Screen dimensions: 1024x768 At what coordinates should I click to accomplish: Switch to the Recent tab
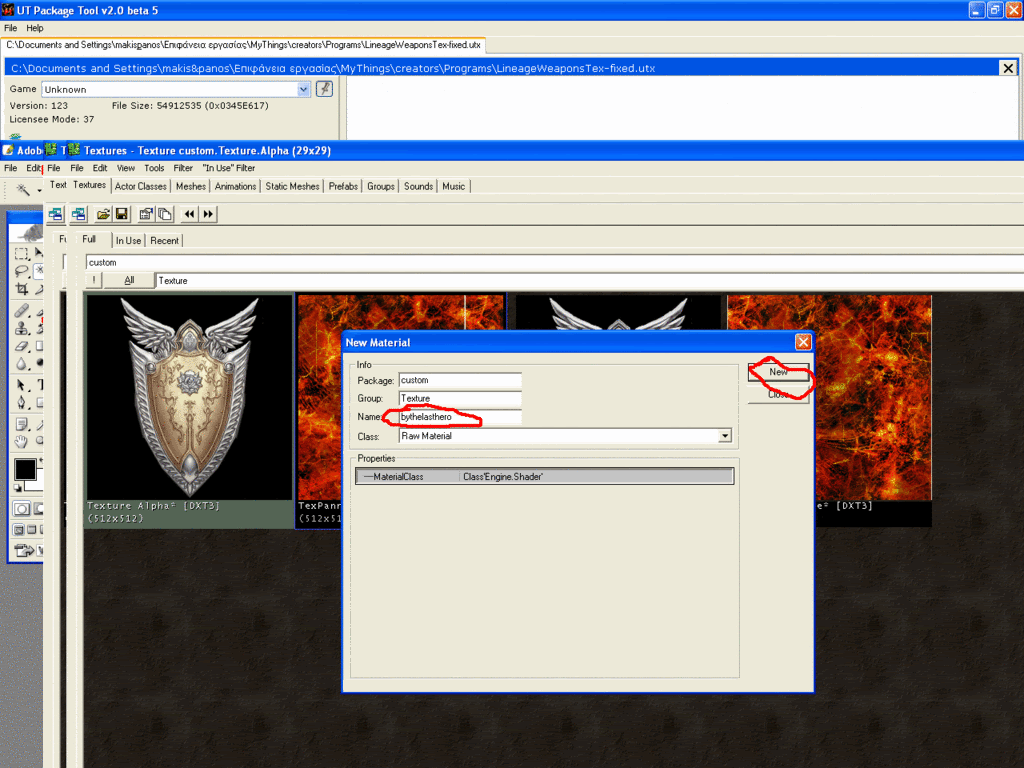pos(165,241)
